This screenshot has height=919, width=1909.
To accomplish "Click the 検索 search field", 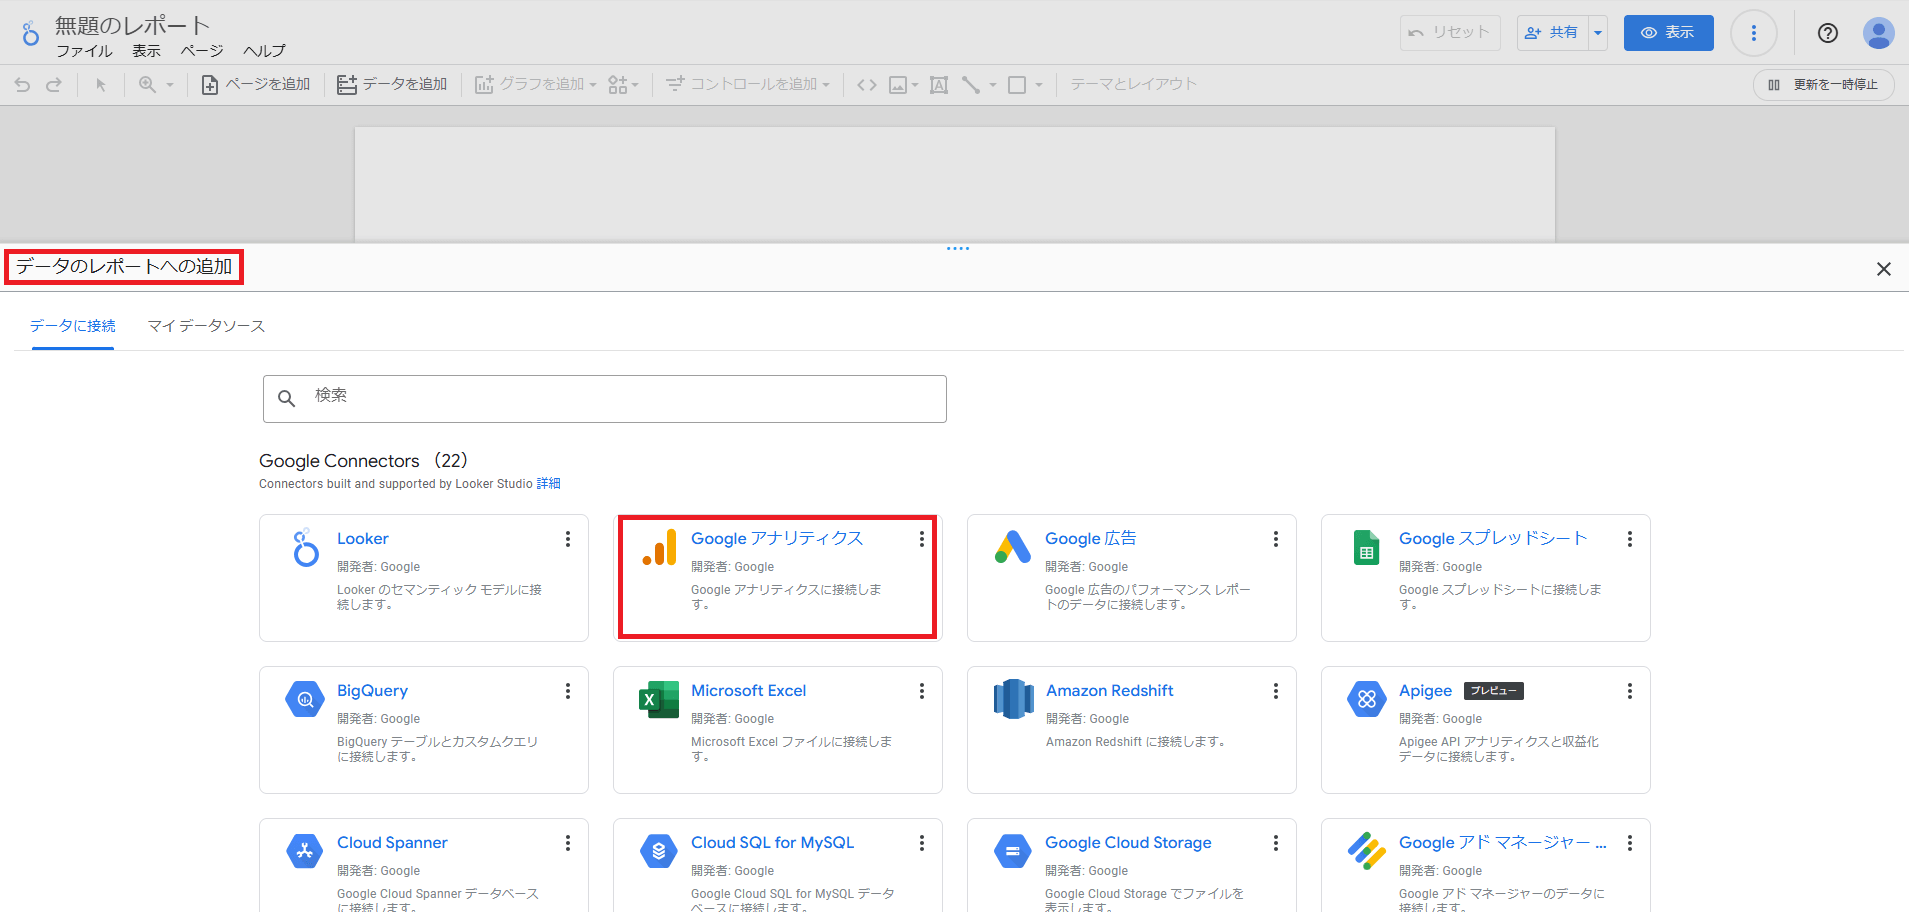I will click(604, 398).
